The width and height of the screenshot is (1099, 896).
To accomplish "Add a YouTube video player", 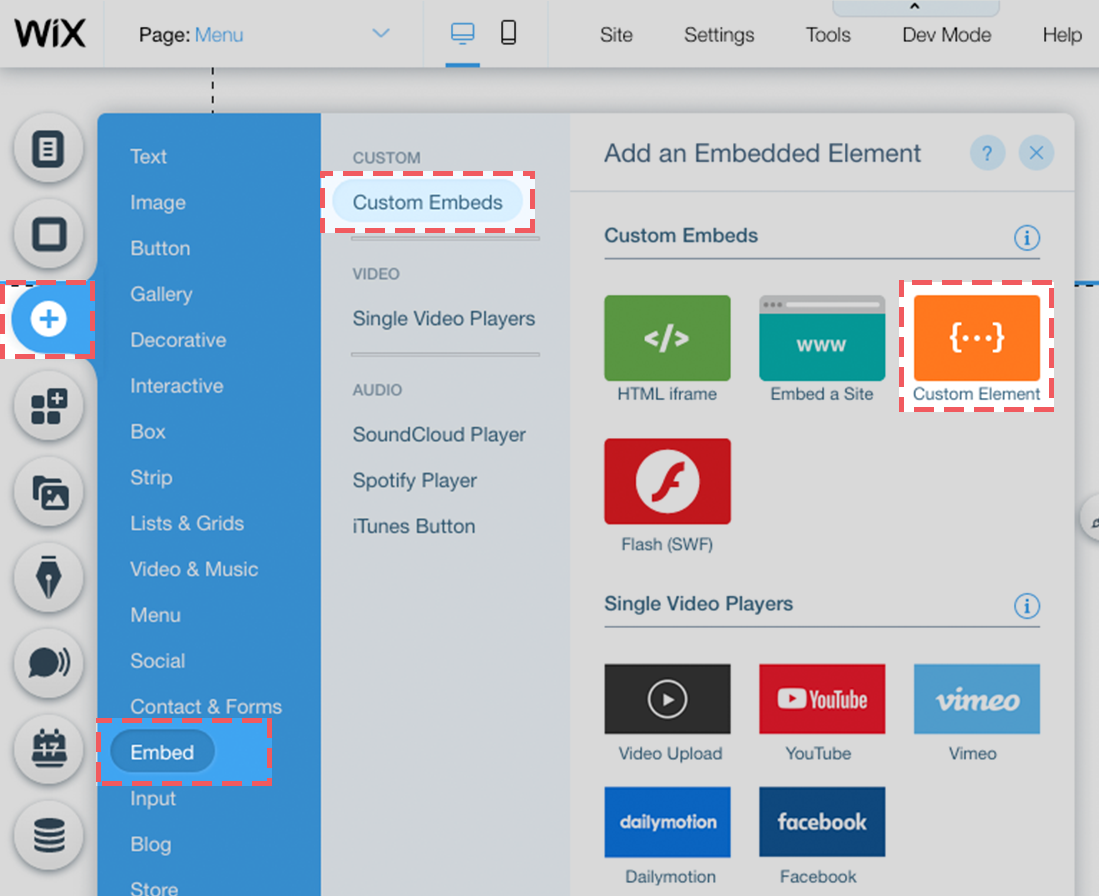I will [x=821, y=698].
